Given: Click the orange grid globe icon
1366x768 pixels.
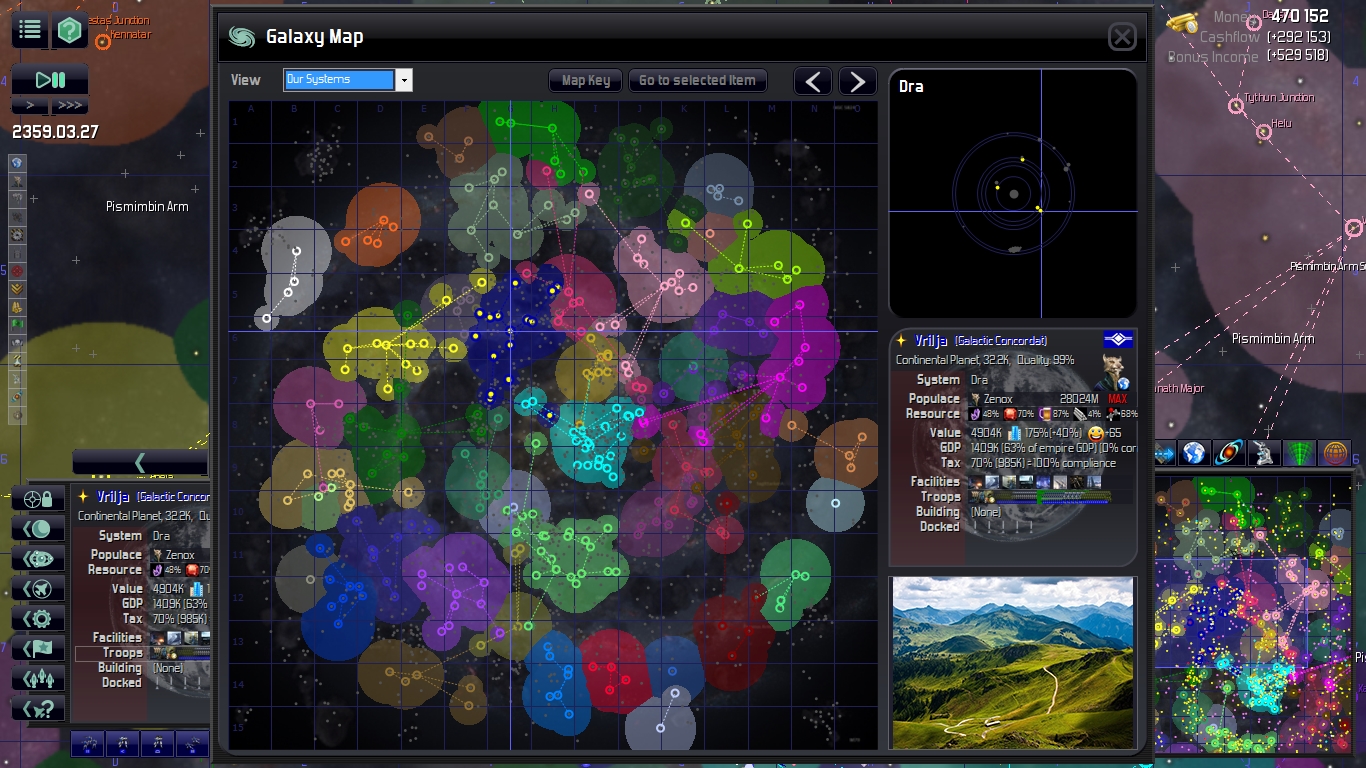Looking at the screenshot, I should [x=1334, y=453].
